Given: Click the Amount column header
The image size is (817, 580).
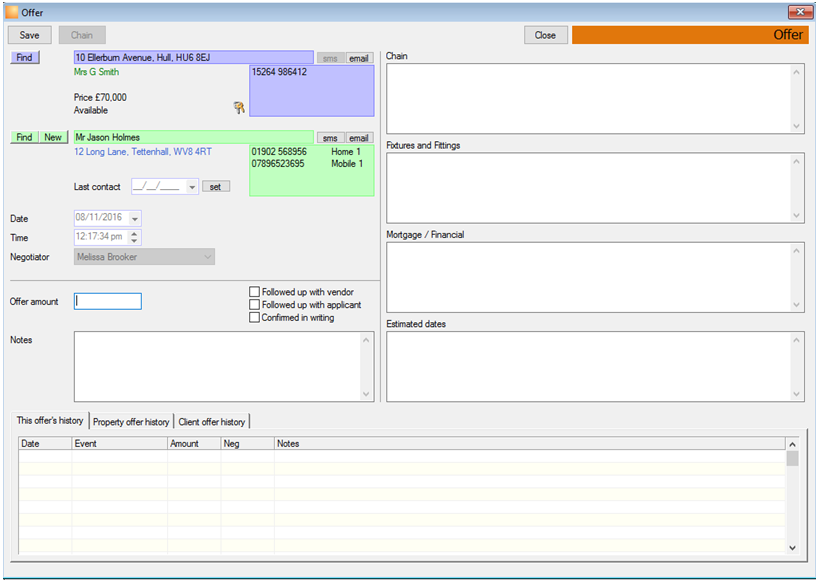Looking at the screenshot, I should (194, 443).
